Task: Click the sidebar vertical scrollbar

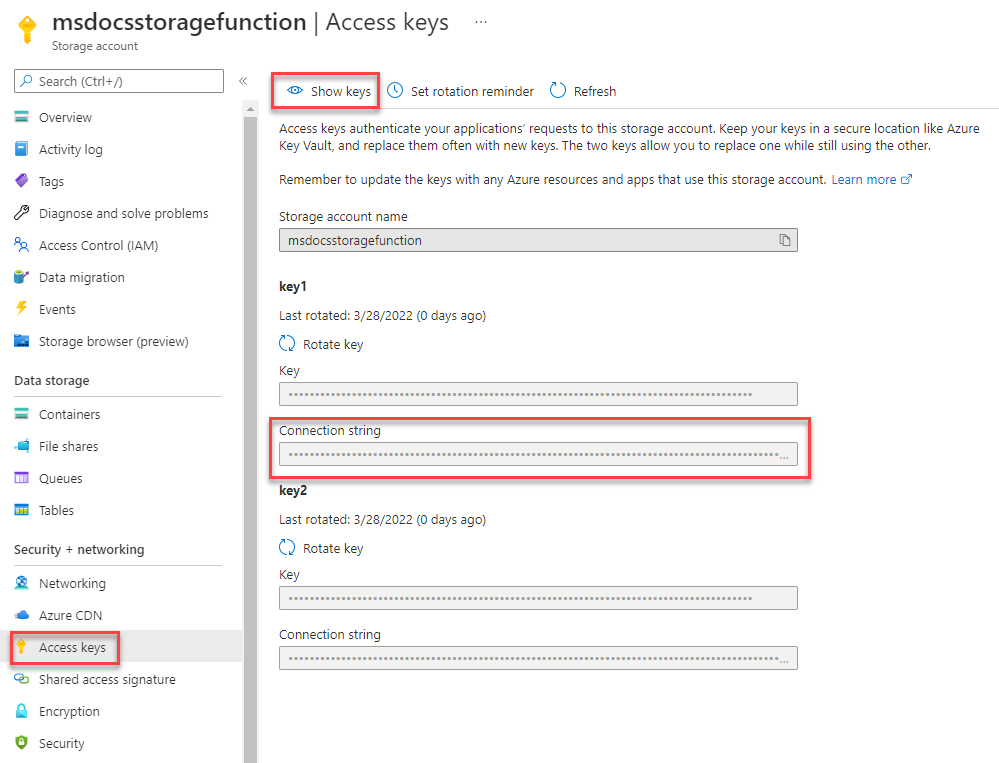Action: pyautogui.click(x=250, y=400)
